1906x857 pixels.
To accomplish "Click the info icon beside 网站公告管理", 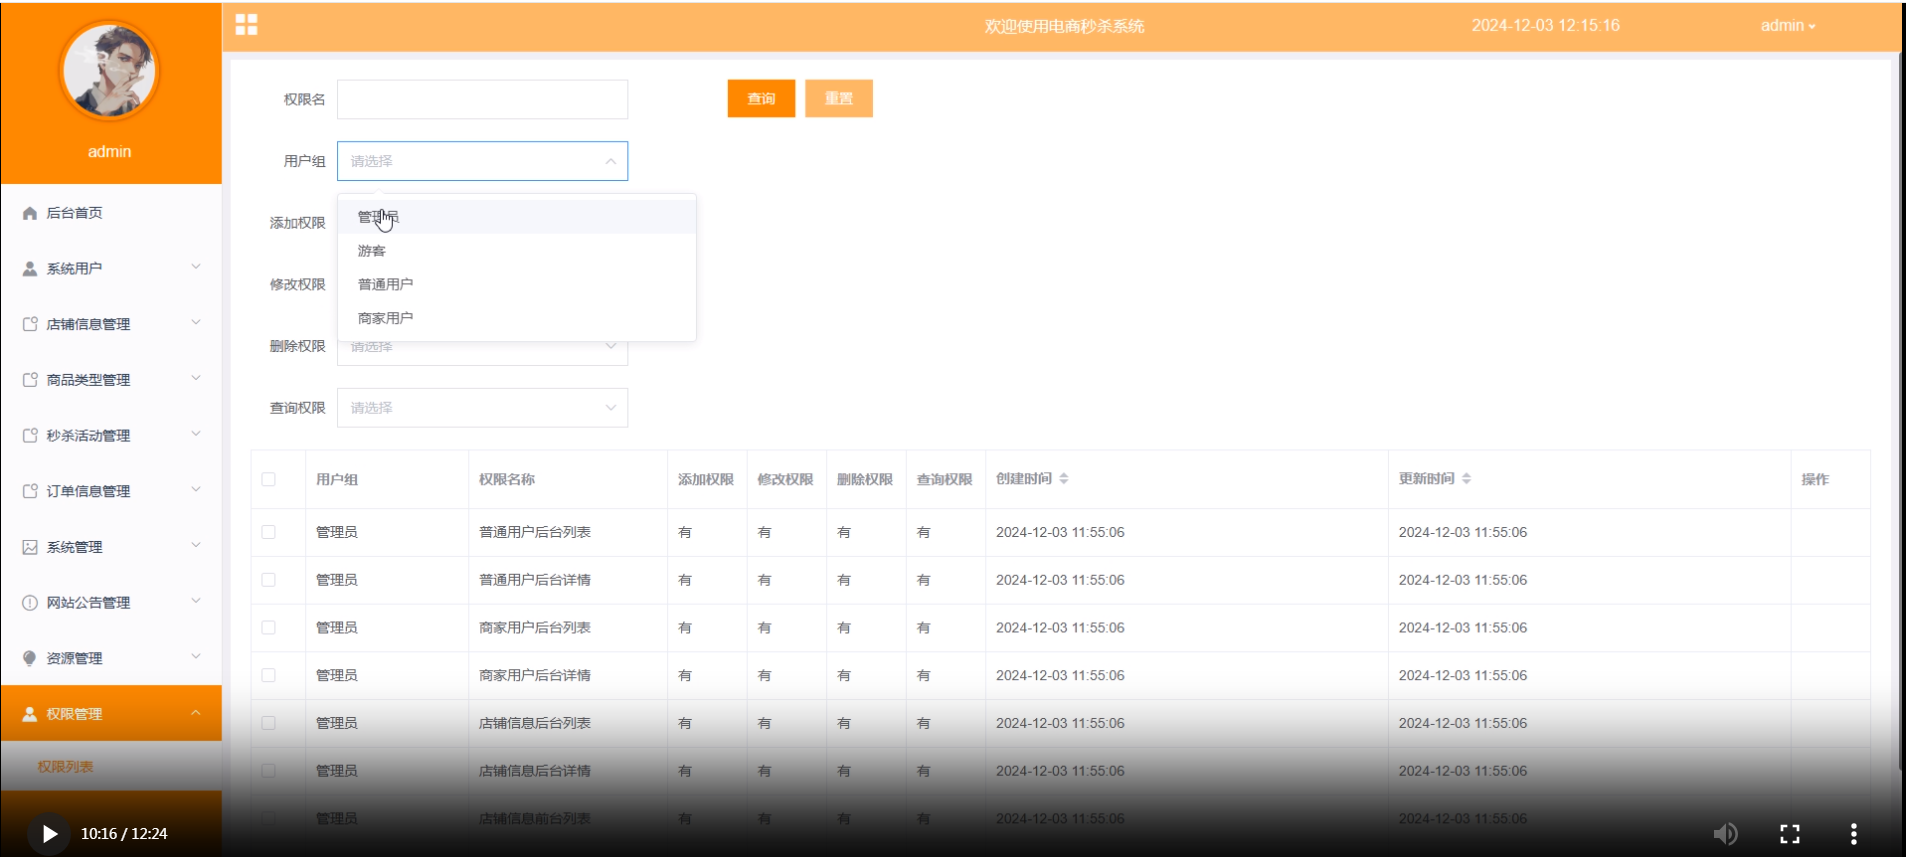I will (30, 603).
